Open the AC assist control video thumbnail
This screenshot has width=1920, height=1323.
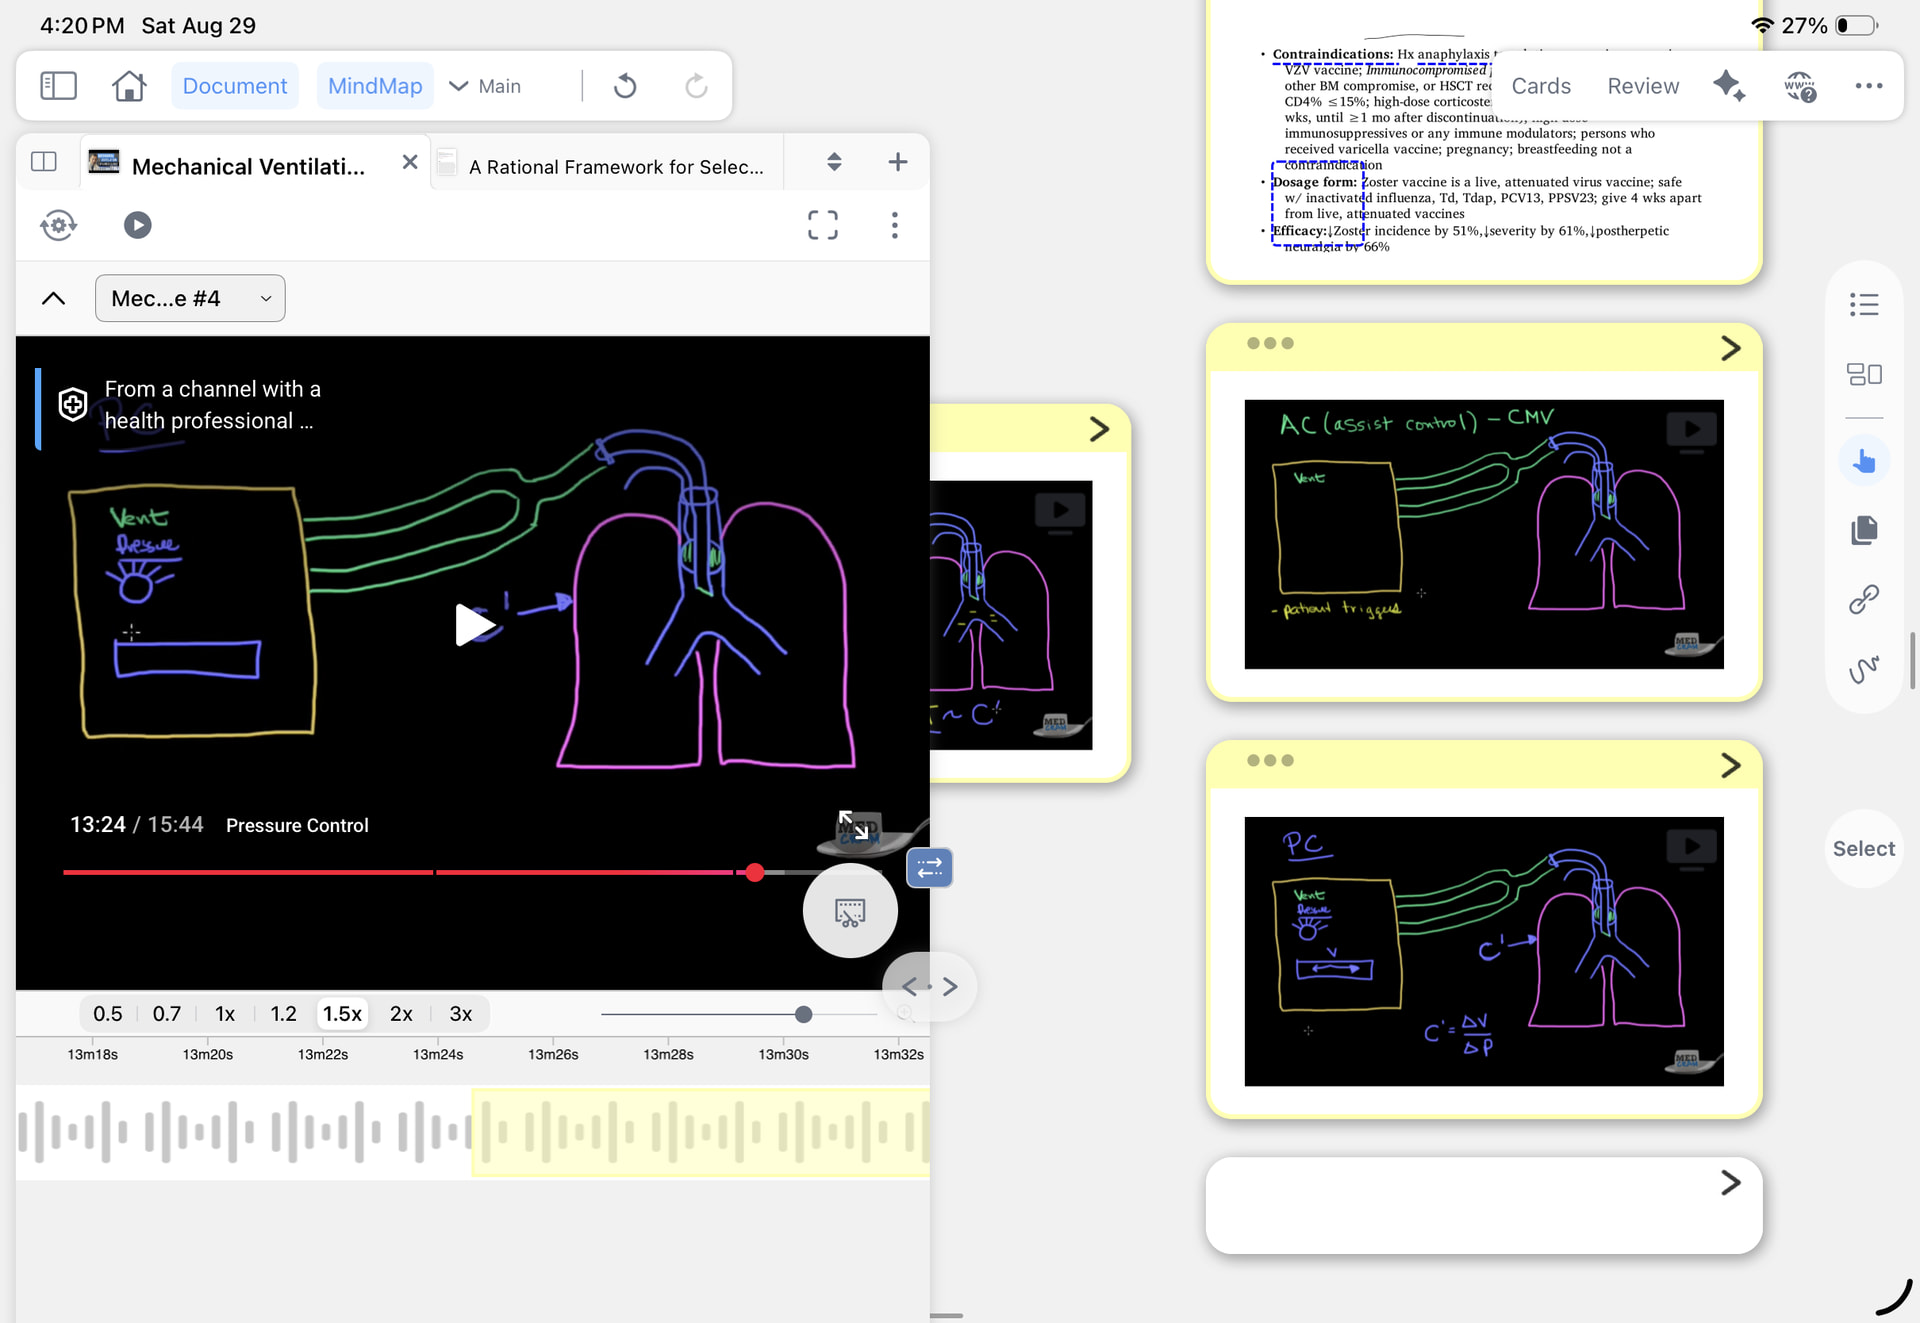pos(1484,534)
